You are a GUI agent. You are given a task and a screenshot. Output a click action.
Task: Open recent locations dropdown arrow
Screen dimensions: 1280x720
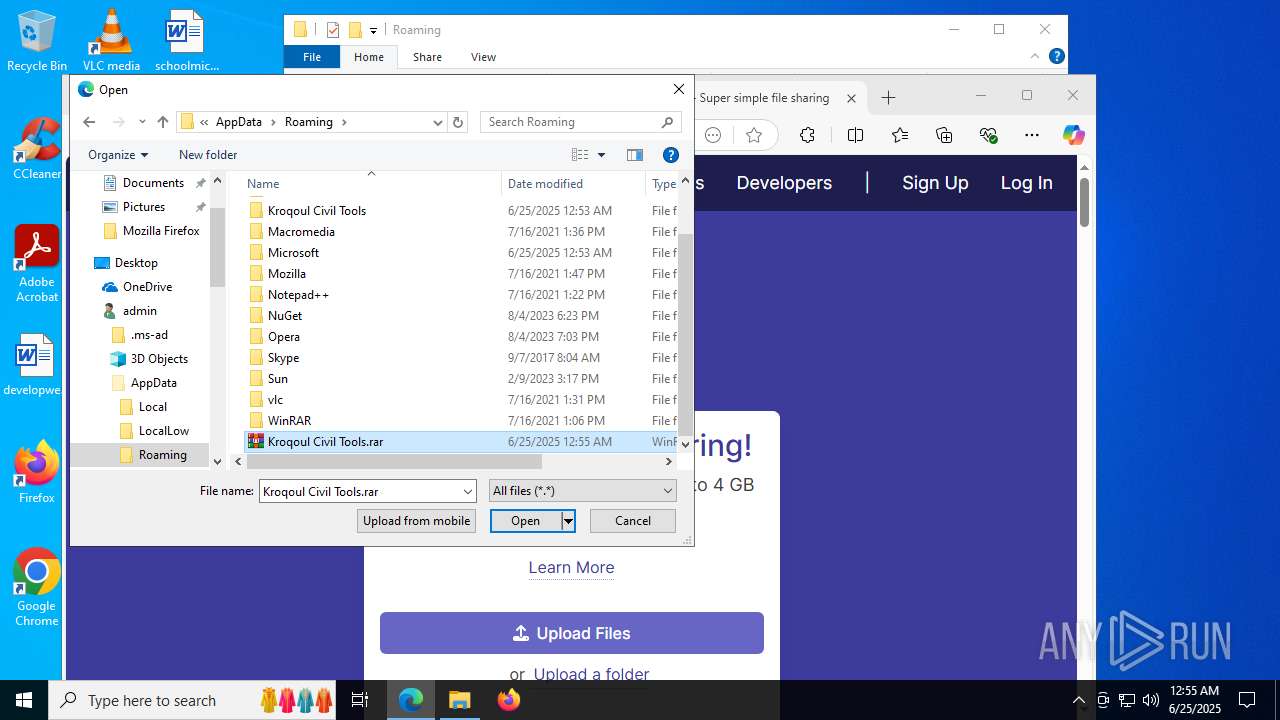tap(141, 122)
